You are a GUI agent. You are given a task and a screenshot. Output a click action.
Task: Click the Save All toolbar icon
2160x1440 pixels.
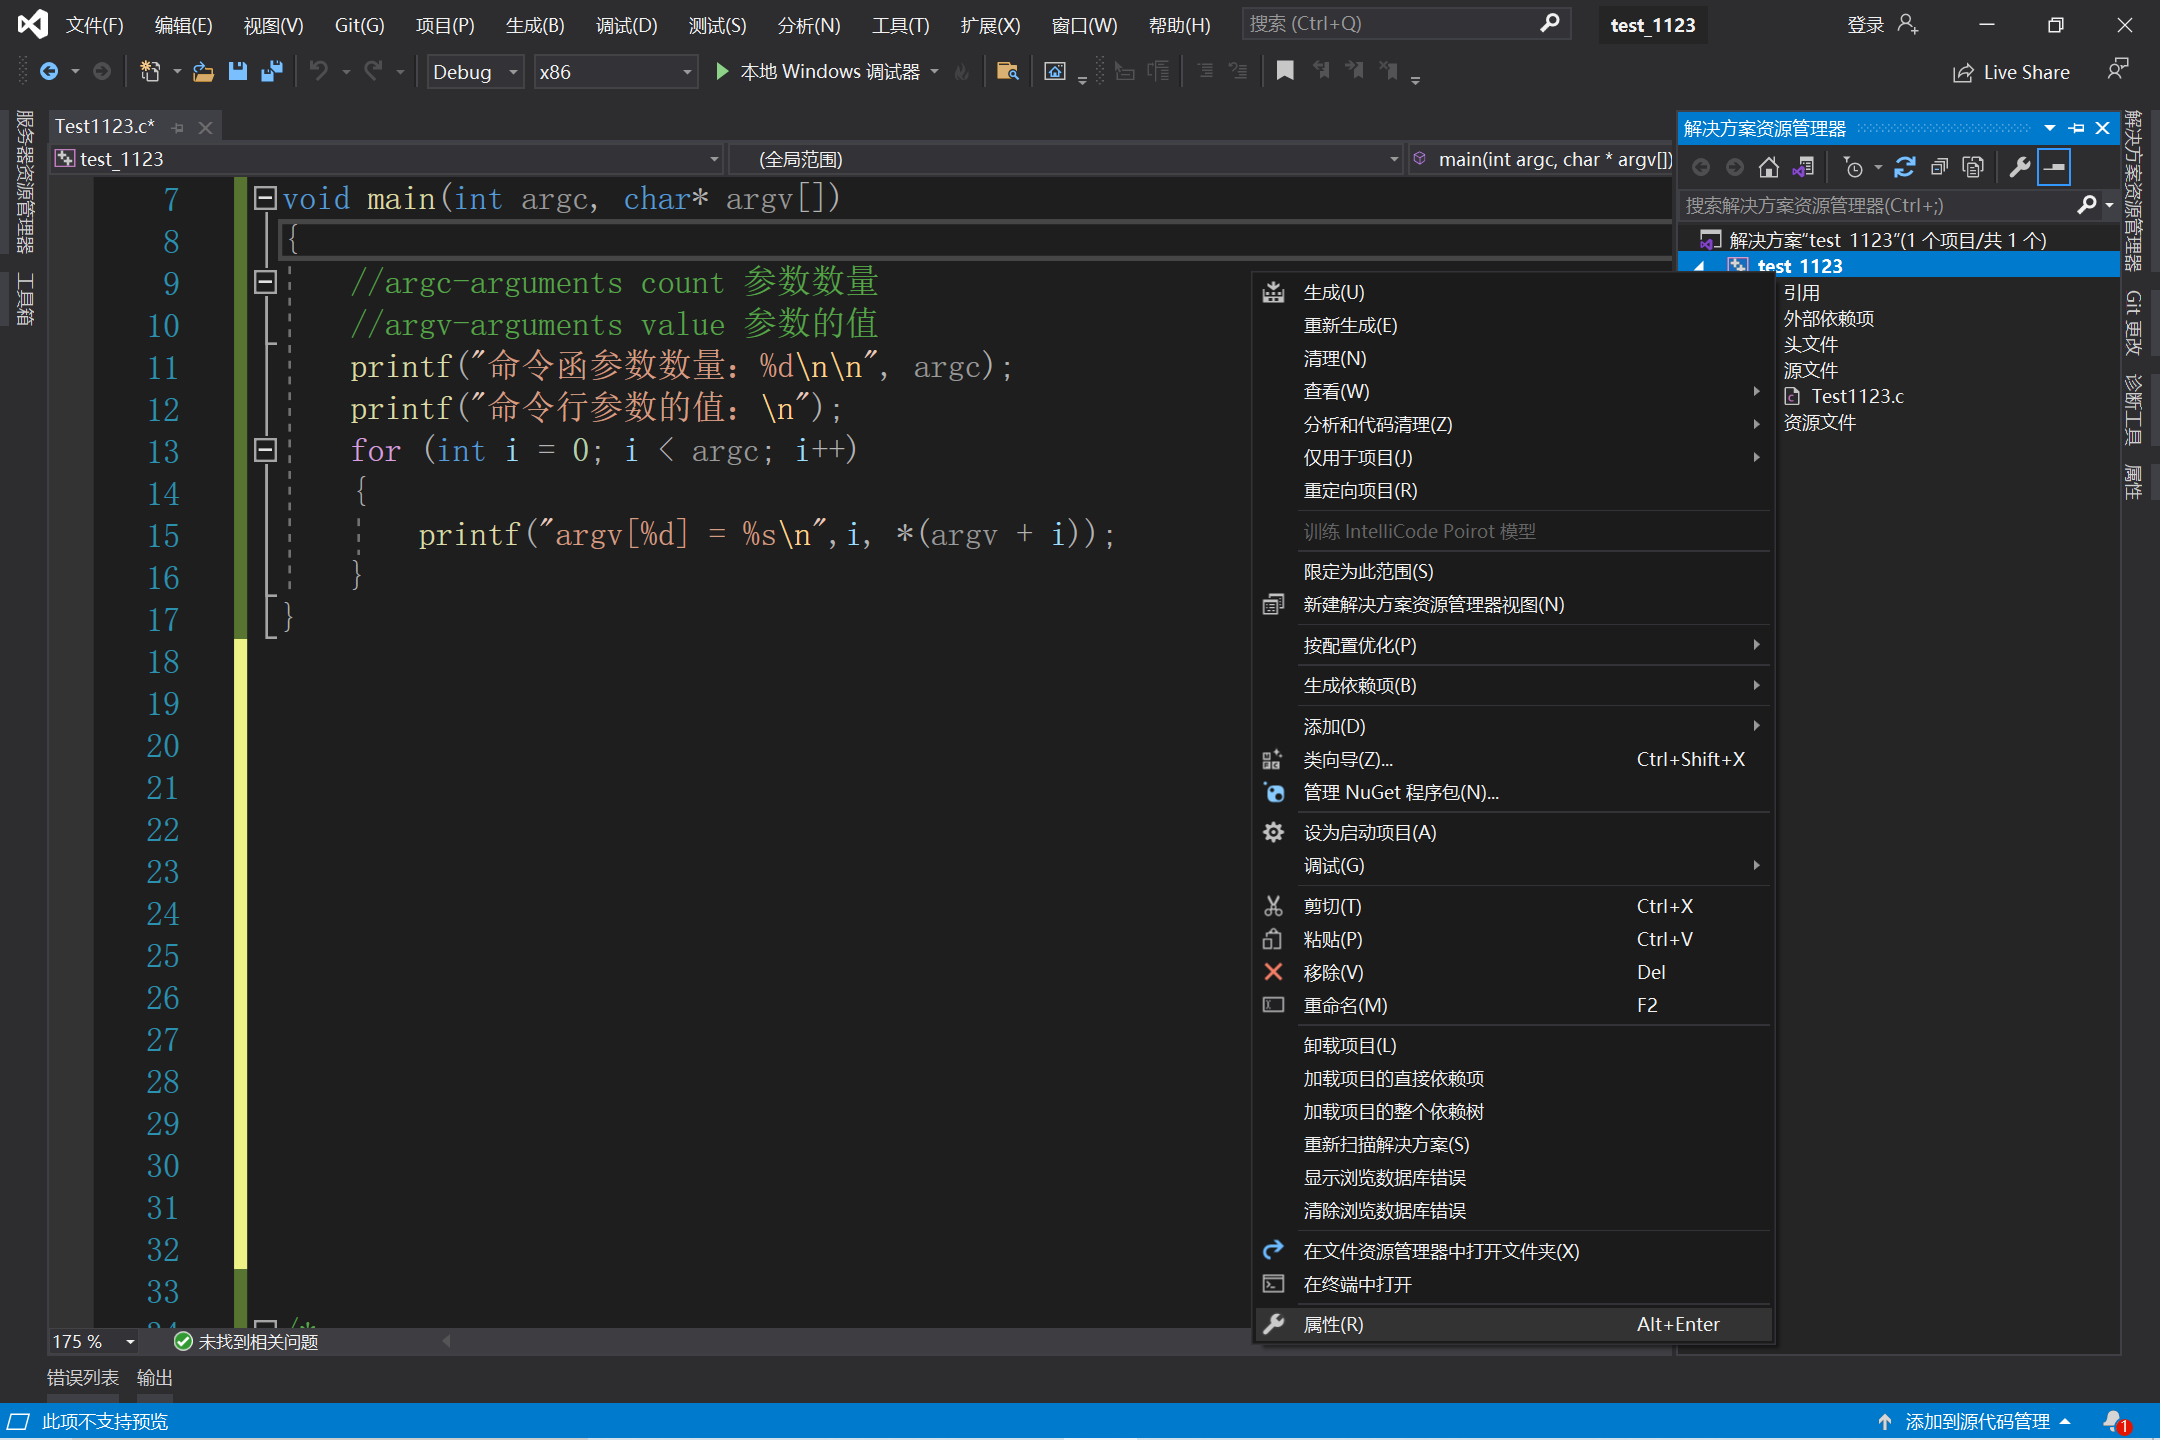click(271, 71)
